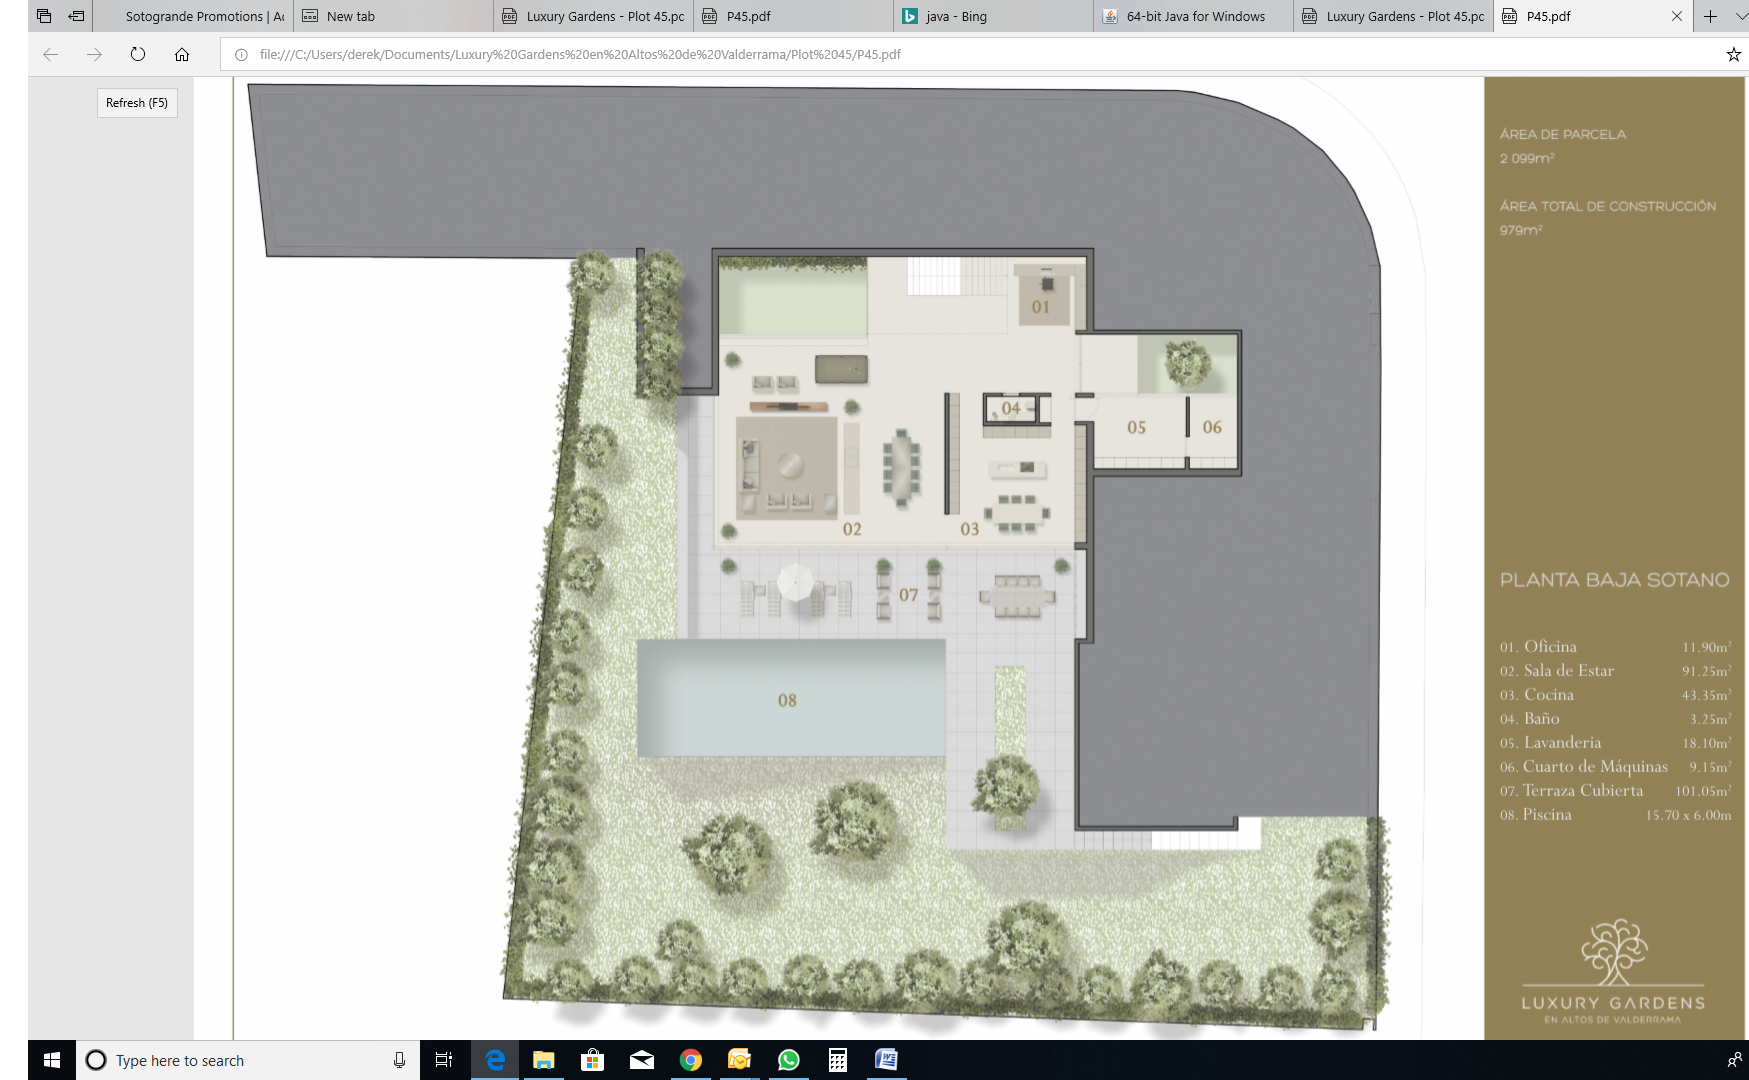
Task: Open a new tab with plus button
Action: pyautogui.click(x=1710, y=16)
